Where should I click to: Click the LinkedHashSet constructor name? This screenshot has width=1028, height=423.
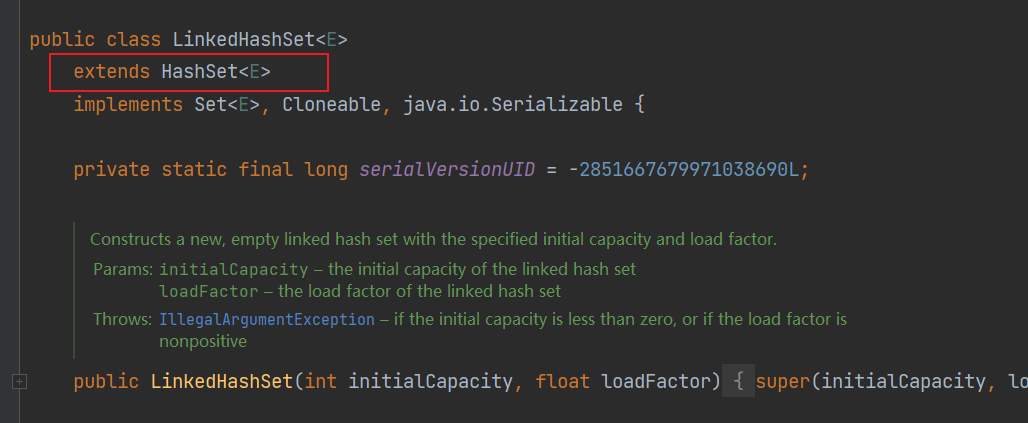(221, 382)
